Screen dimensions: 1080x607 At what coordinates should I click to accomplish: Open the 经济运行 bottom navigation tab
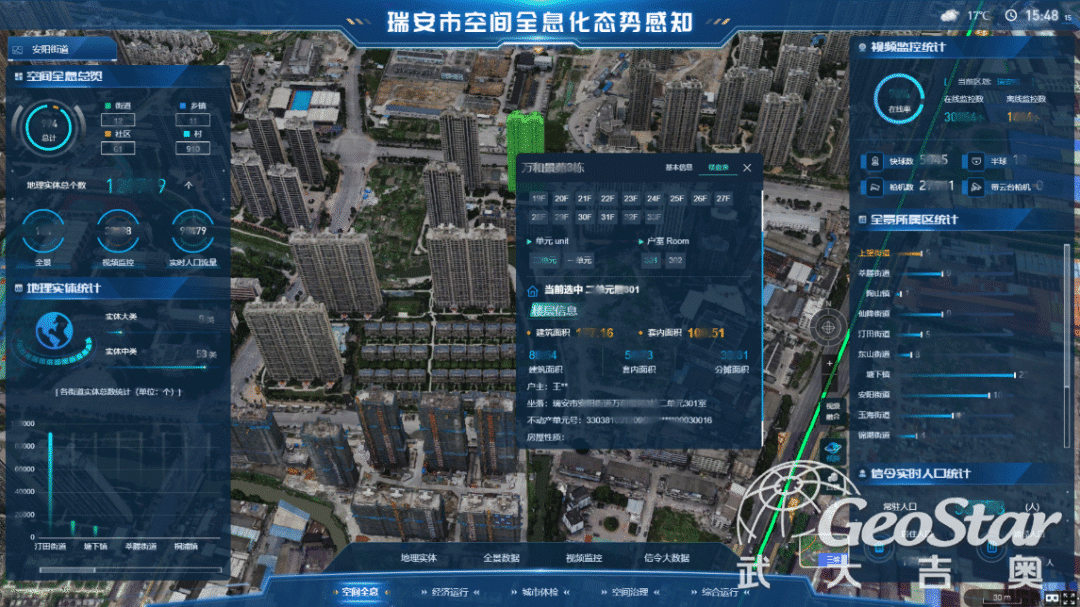click(449, 593)
